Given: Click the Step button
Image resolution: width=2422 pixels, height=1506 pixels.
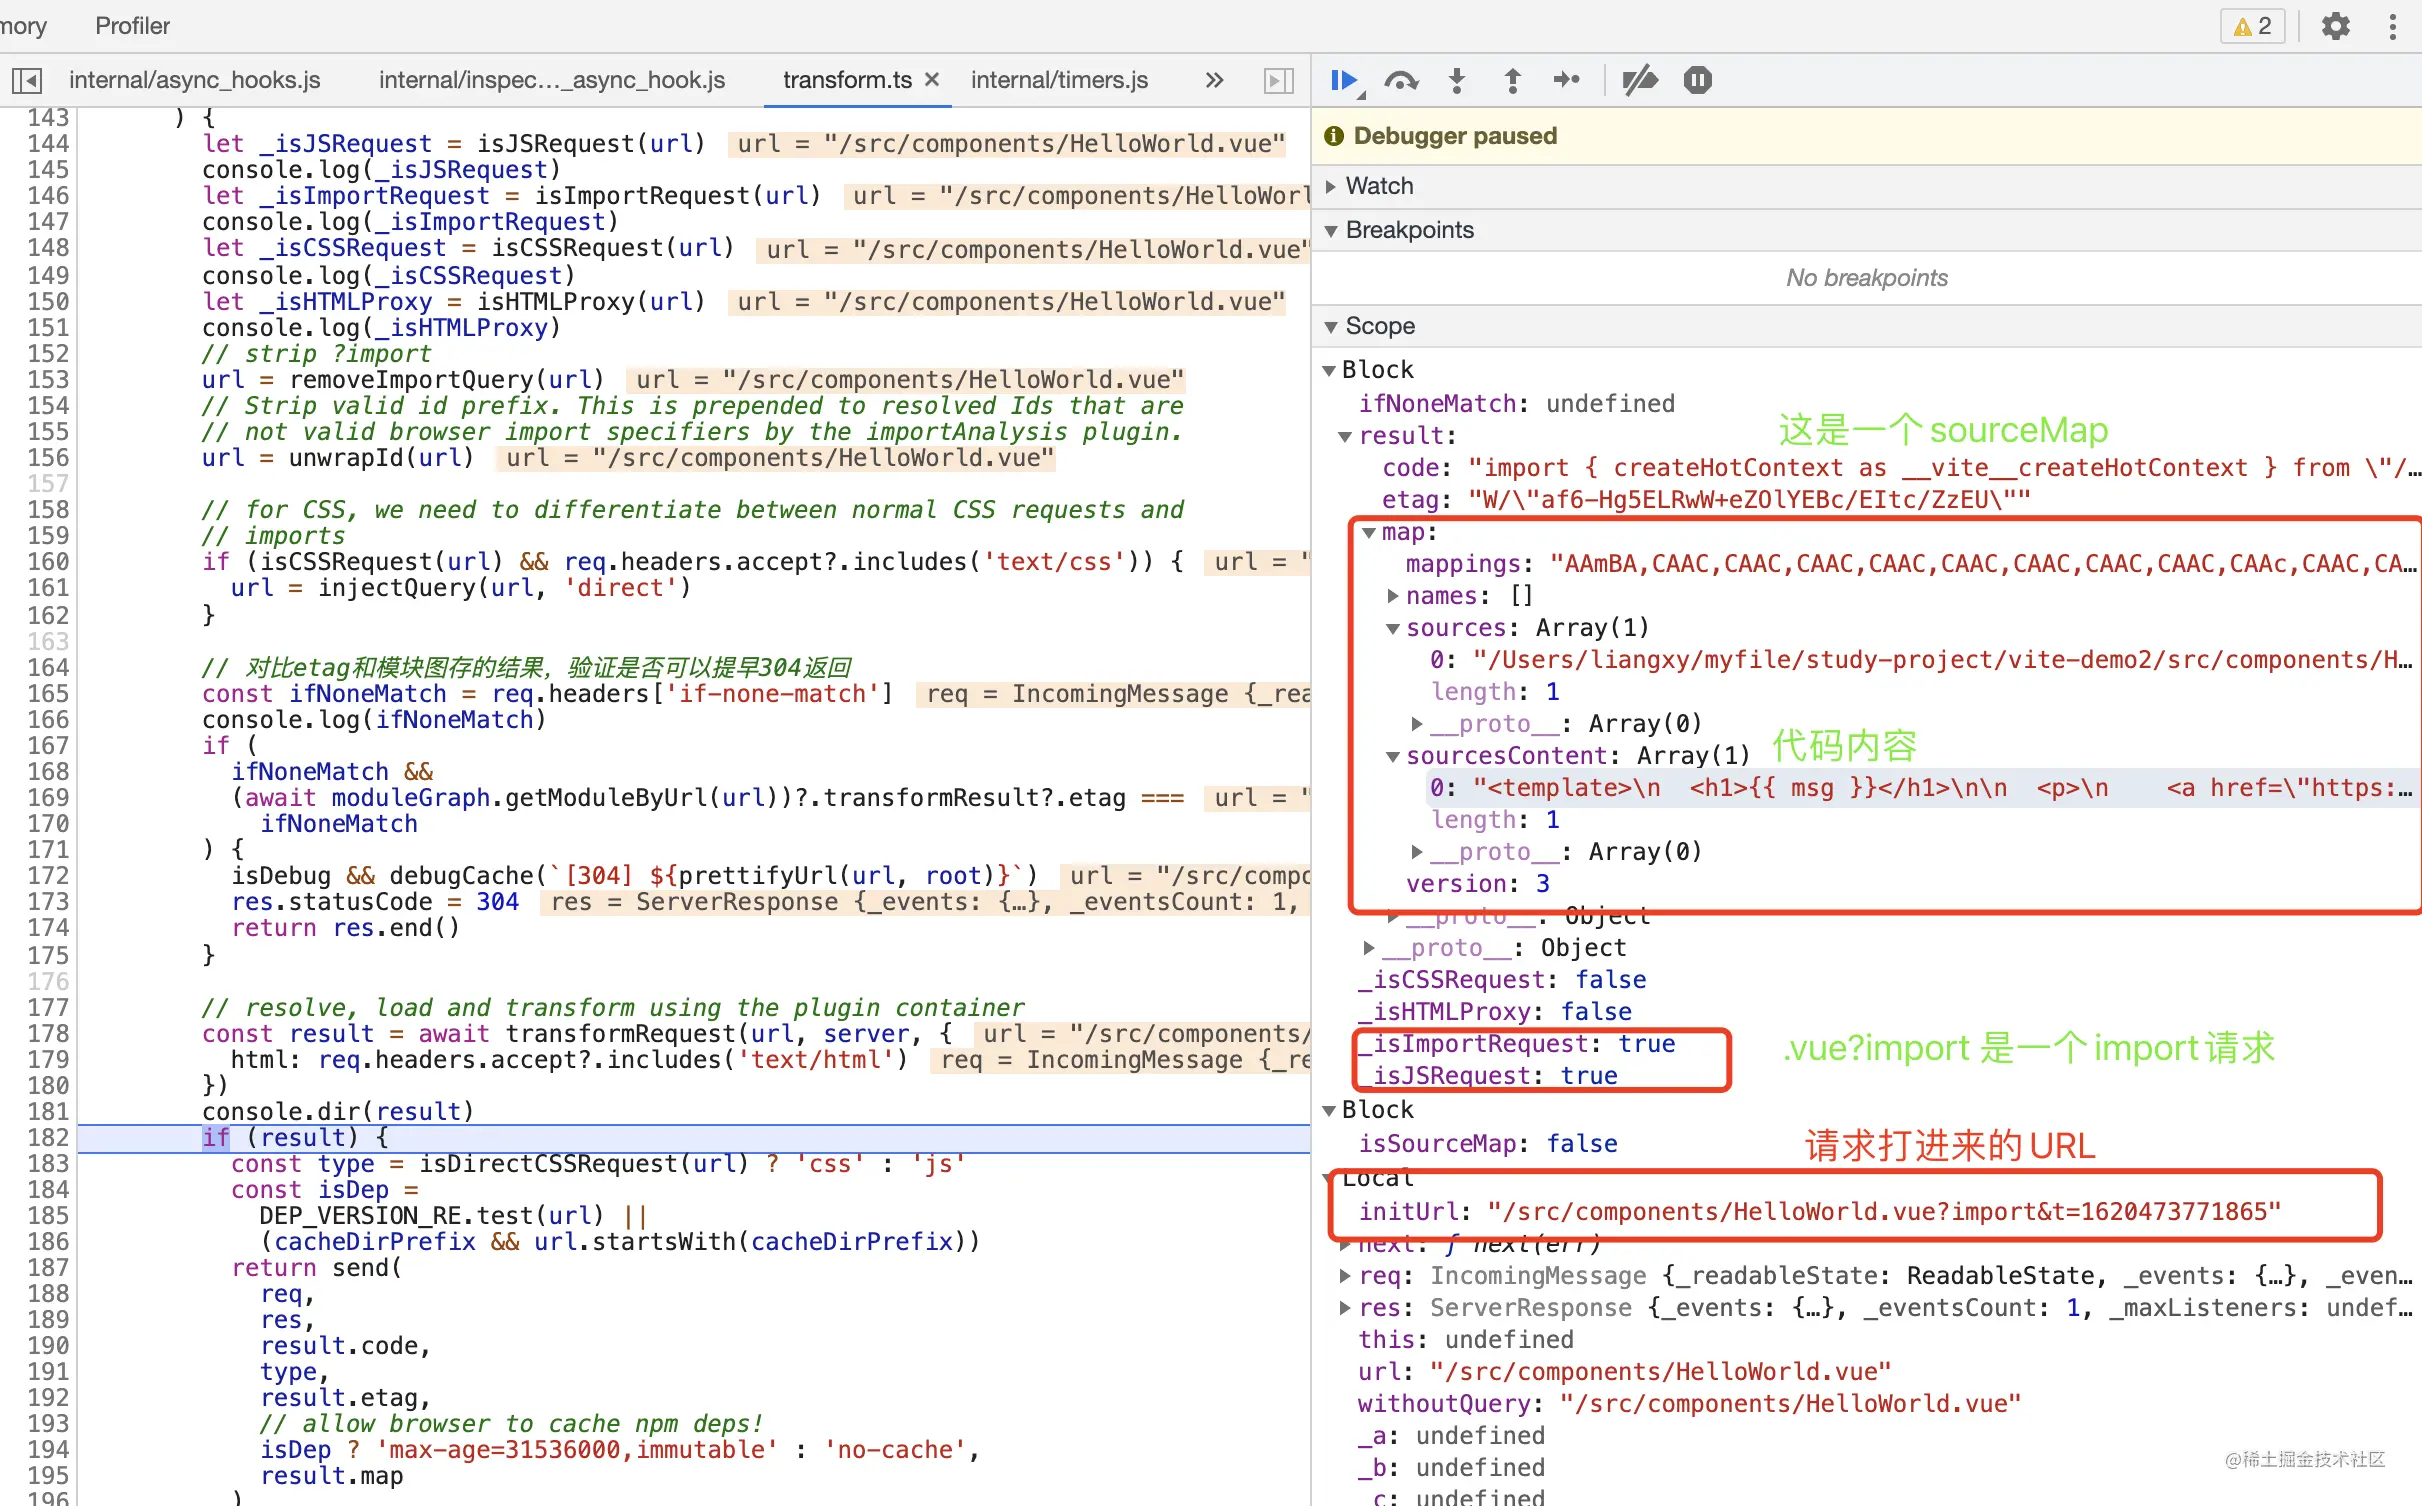Looking at the screenshot, I should (x=1566, y=80).
